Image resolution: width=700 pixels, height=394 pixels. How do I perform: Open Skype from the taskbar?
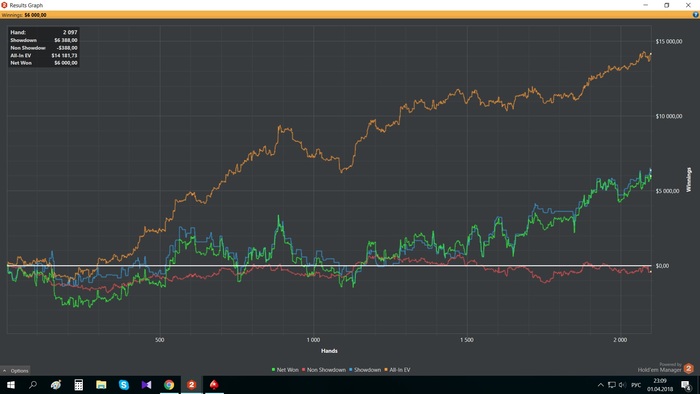click(x=124, y=385)
